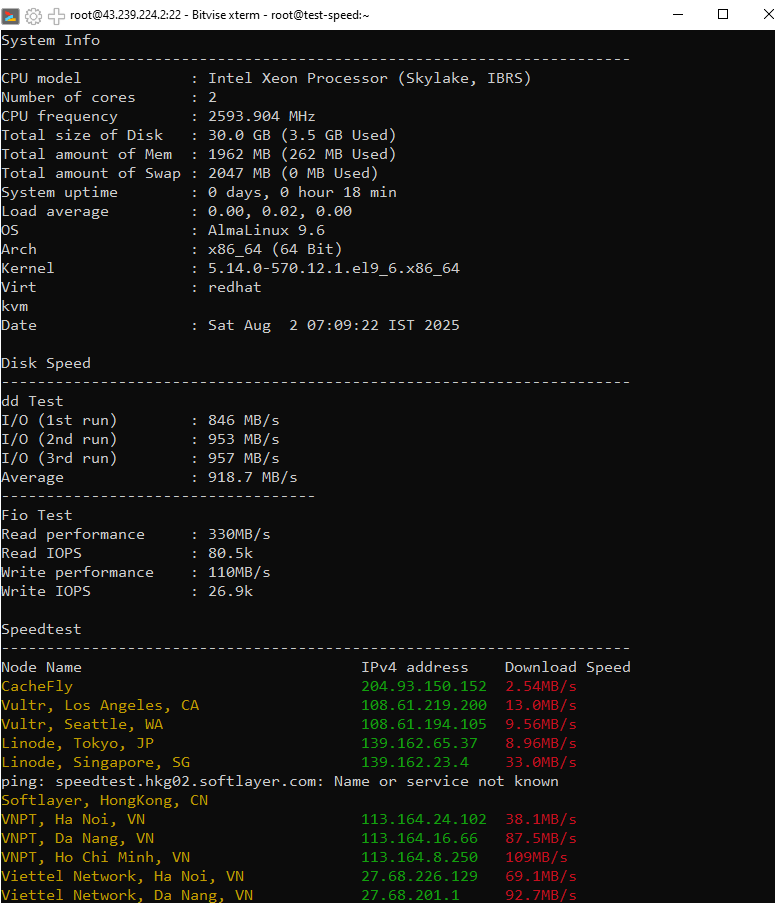Click the Download Speed column header

click(x=567, y=667)
